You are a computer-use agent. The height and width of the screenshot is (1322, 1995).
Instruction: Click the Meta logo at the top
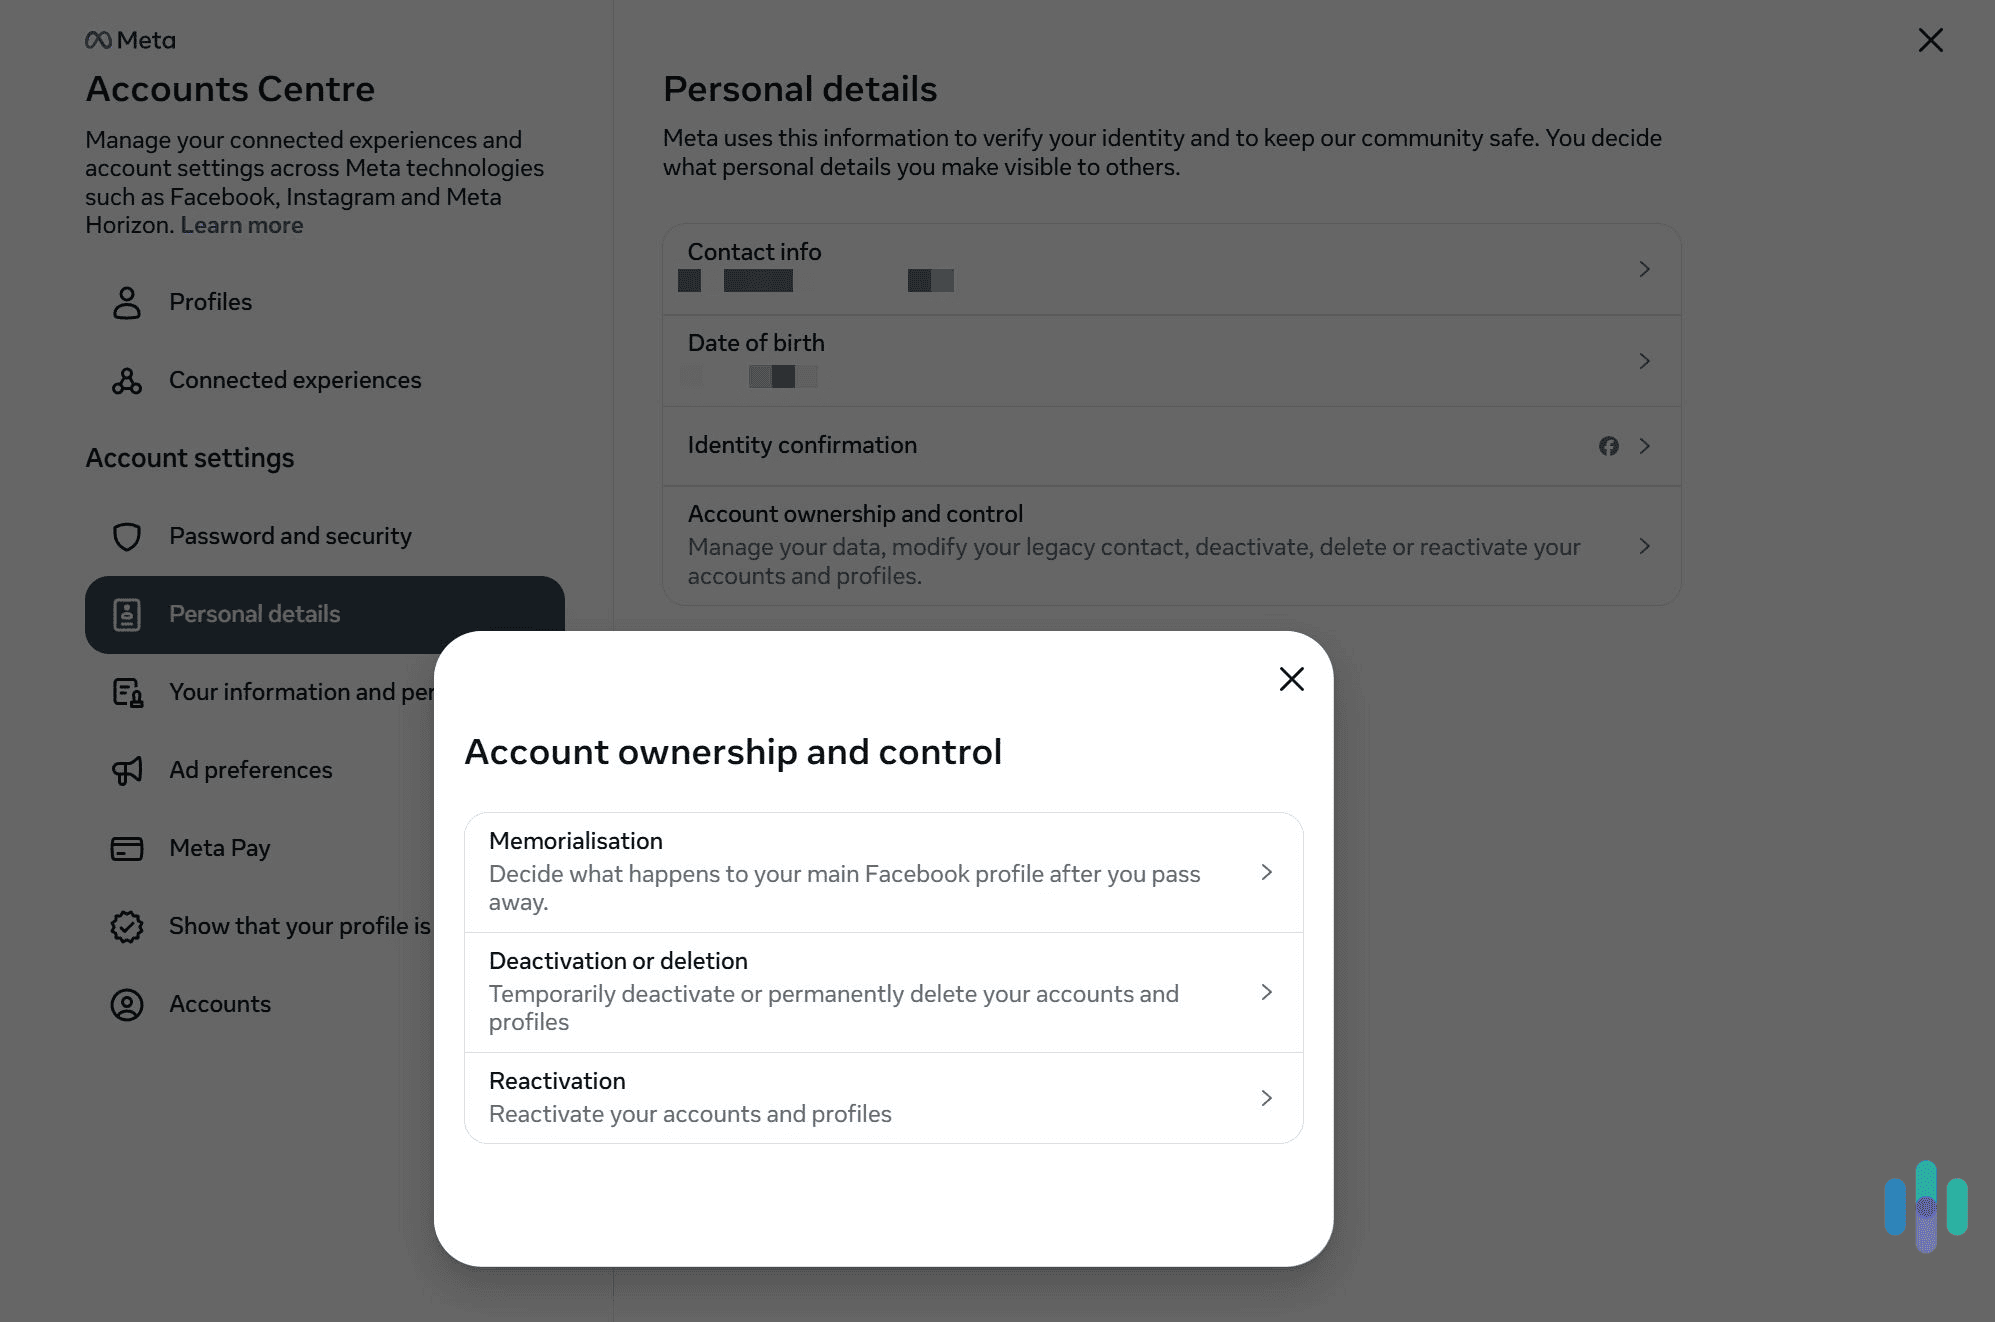pos(128,39)
